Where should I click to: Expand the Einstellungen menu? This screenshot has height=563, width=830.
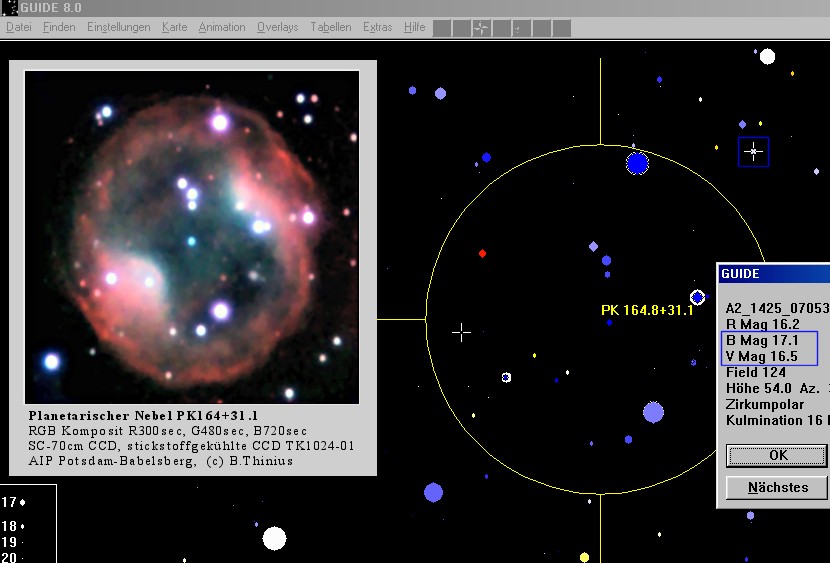(x=119, y=27)
